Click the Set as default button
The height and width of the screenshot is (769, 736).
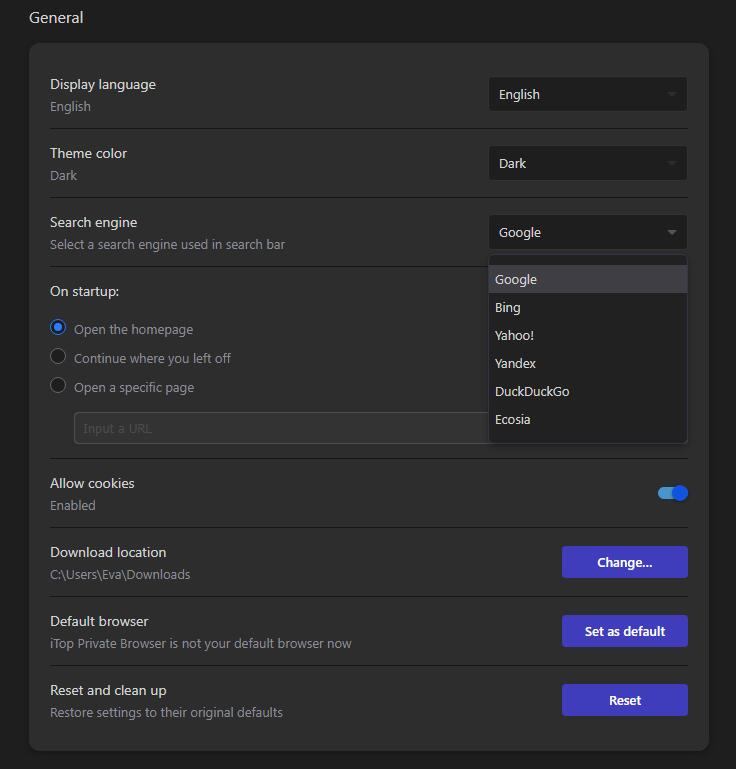point(624,631)
